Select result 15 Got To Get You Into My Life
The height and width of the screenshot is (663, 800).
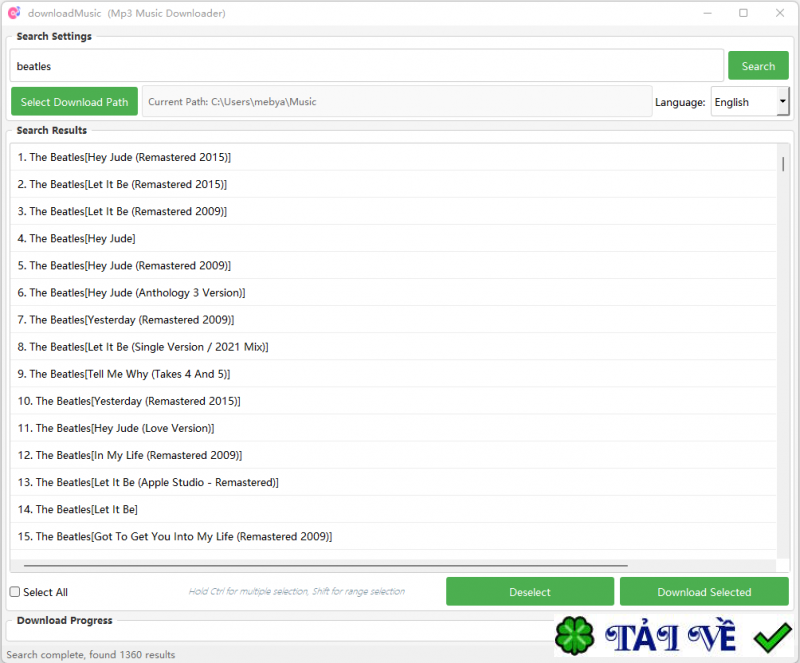click(393, 536)
